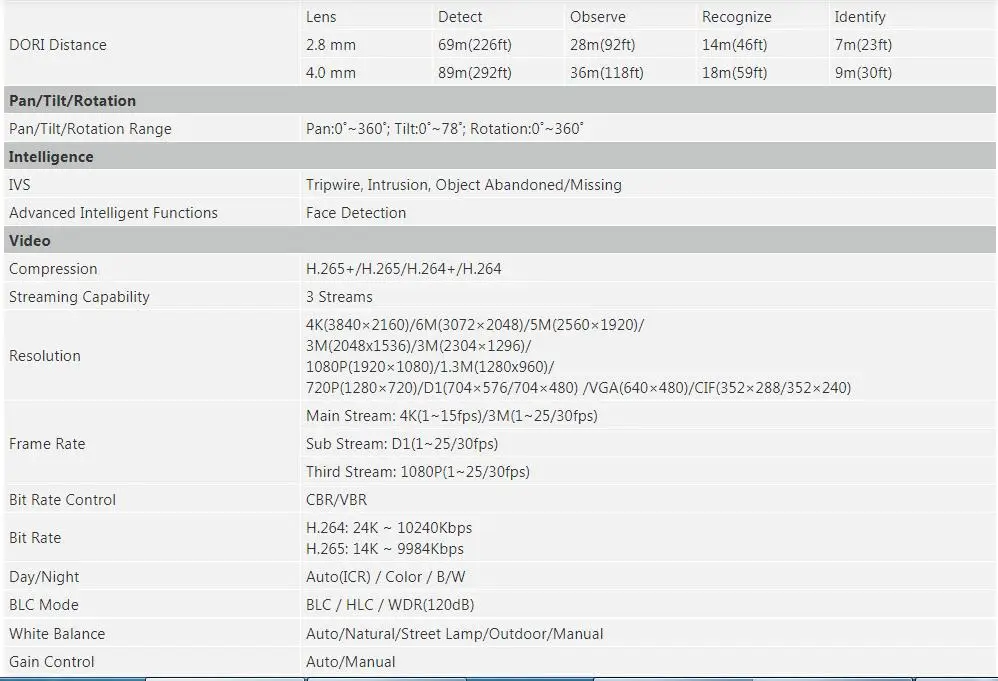Image resolution: width=998 pixels, height=681 pixels.
Task: Click the "3 Streams" value
Action: (339, 297)
